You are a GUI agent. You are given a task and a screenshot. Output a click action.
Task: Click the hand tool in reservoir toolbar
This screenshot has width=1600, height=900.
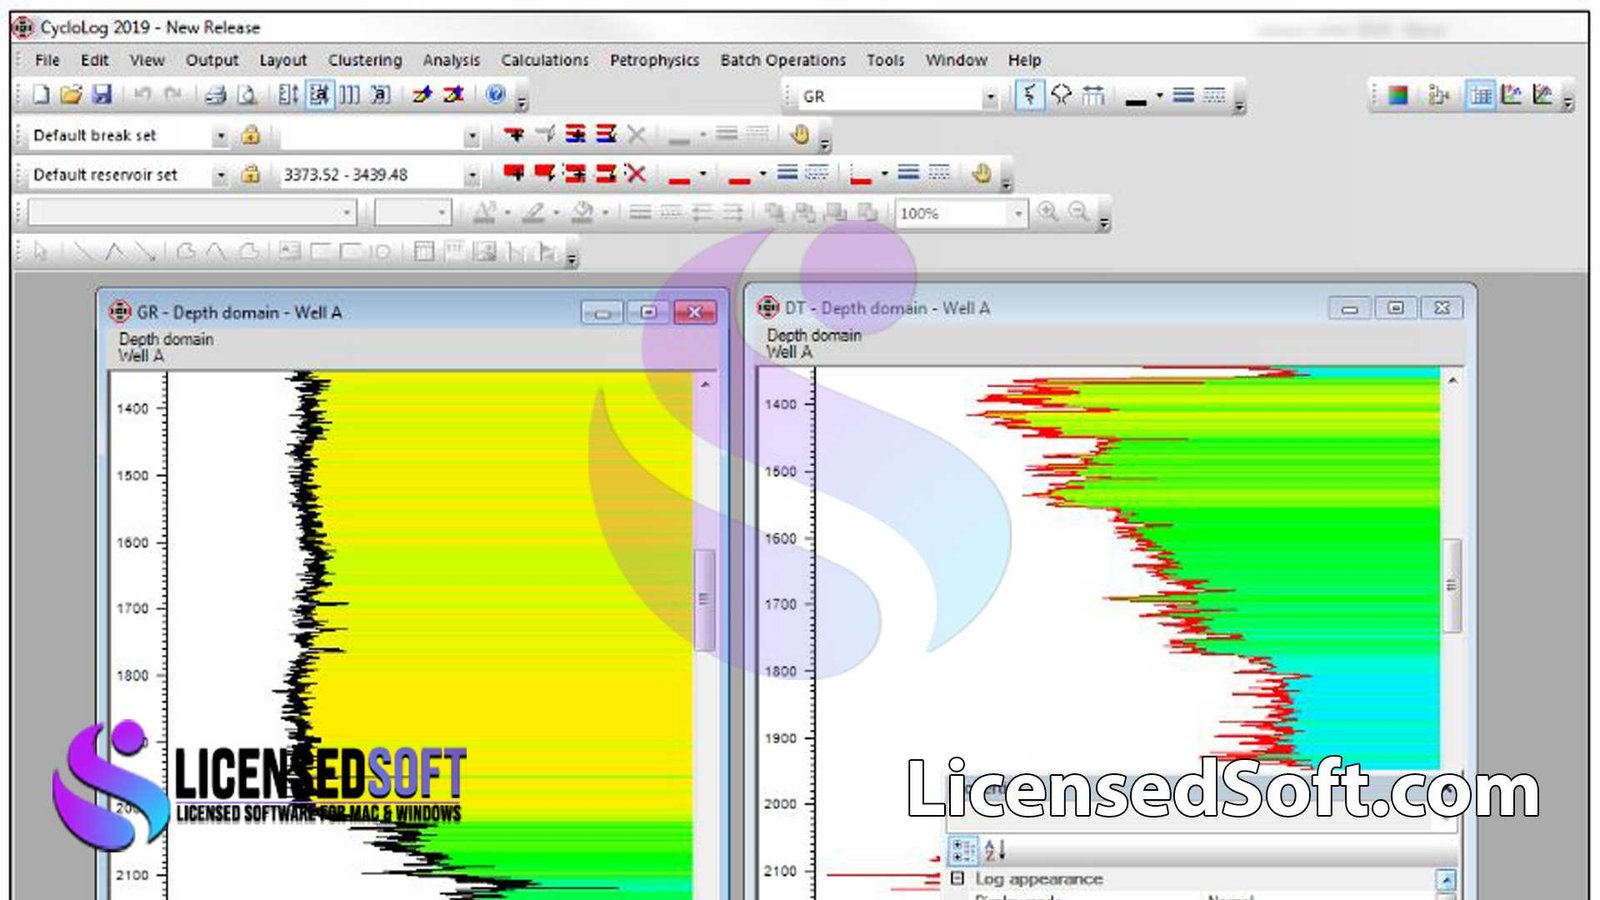982,173
